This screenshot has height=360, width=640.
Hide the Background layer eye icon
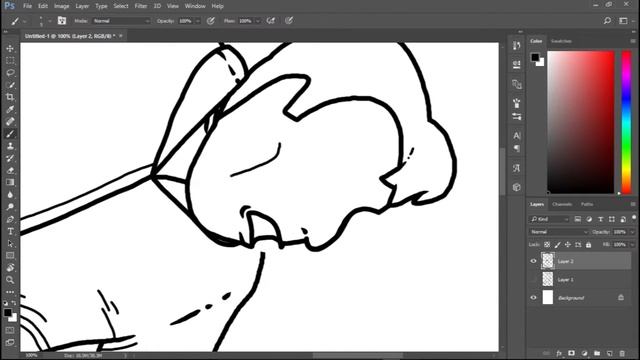533,298
